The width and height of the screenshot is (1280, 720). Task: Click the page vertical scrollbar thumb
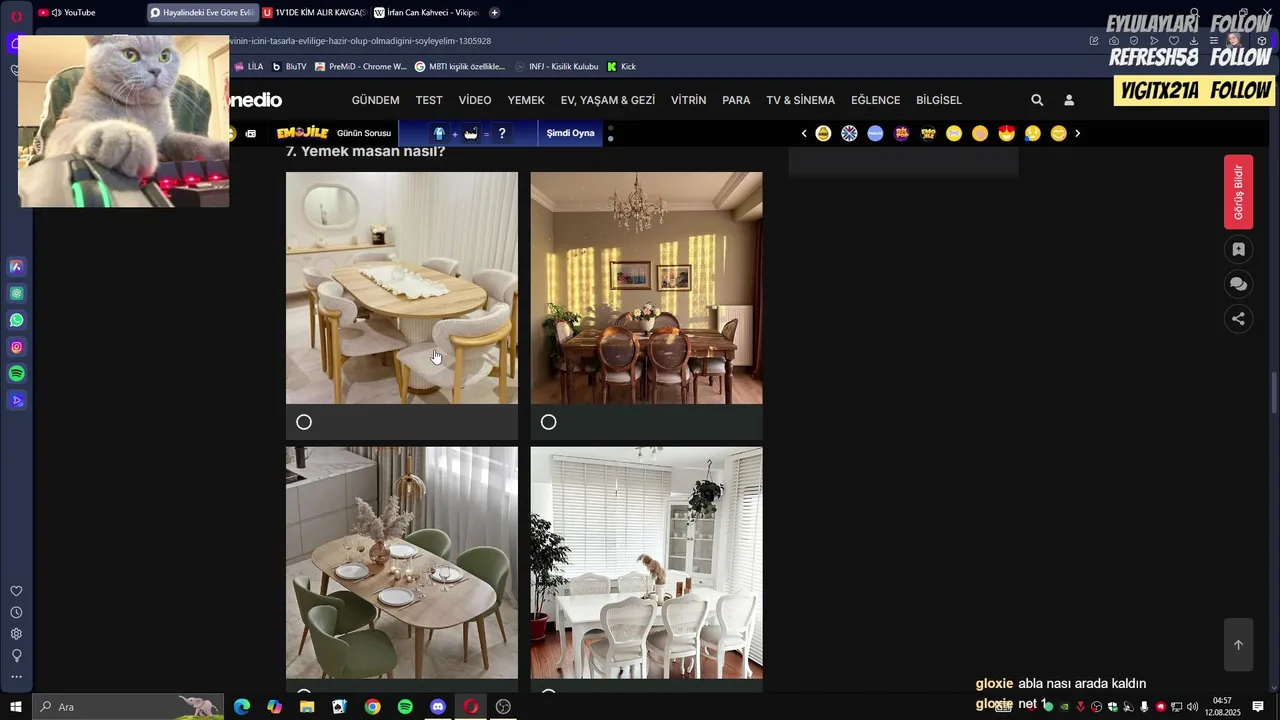1274,392
